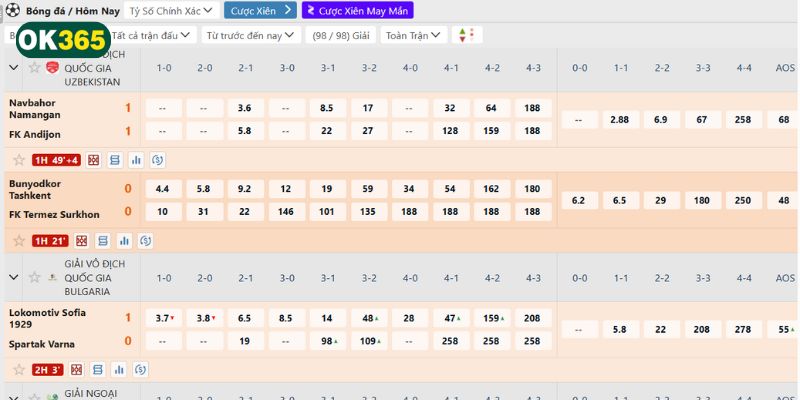The image size is (800, 400).
Task: Open pitch view icon for Bunyodkor Tashkent match
Action: click(x=82, y=241)
